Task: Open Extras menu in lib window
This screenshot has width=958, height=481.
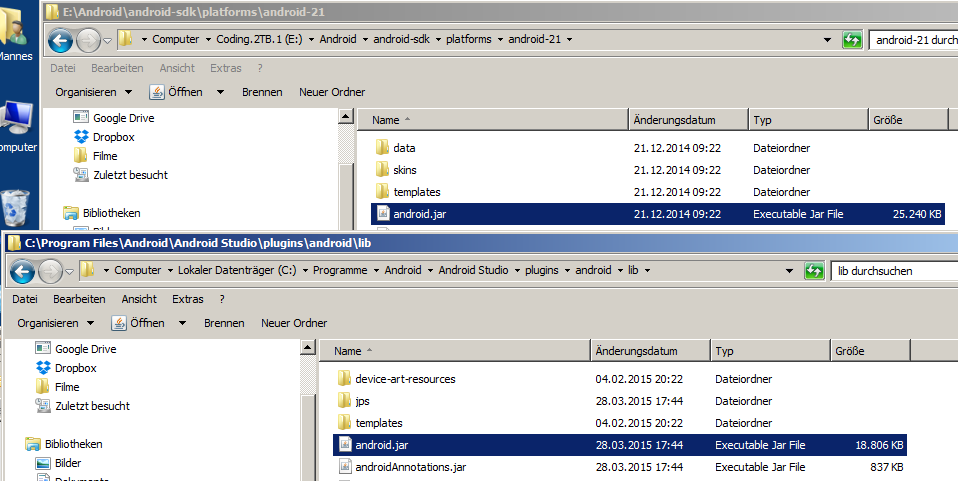Action: click(x=188, y=299)
